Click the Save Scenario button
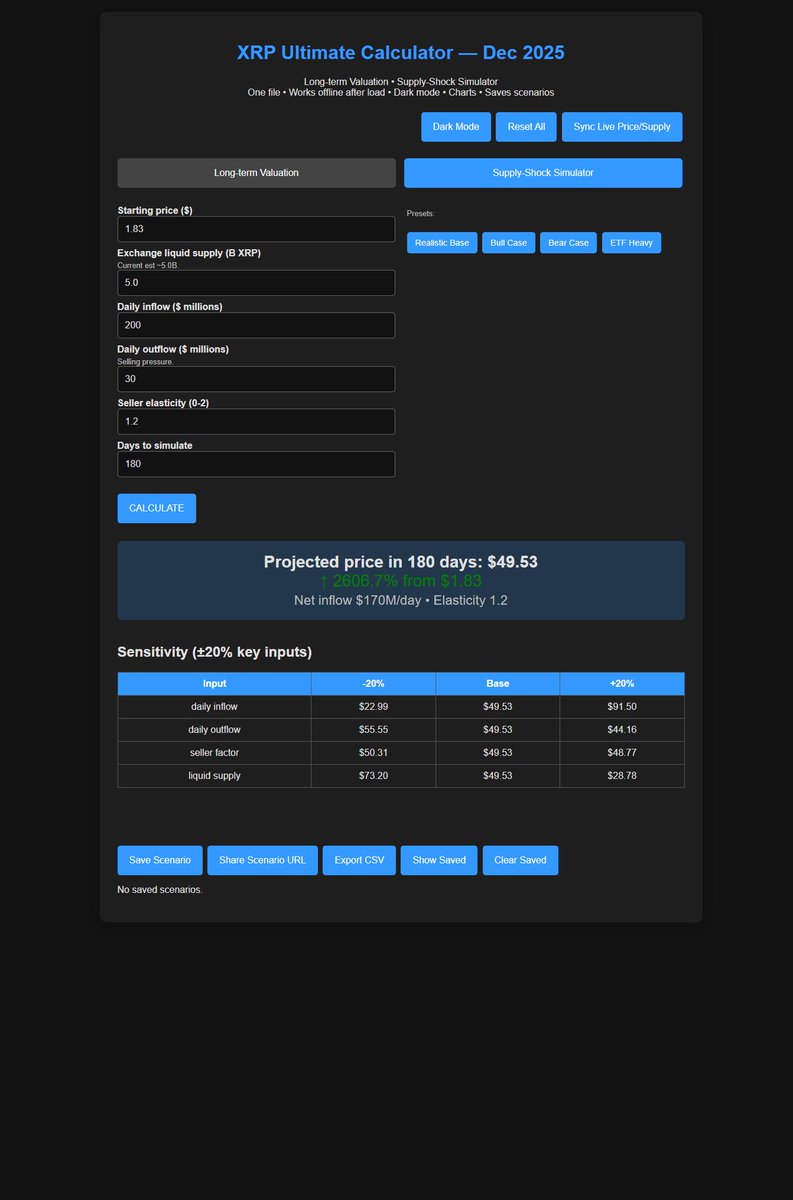 pos(160,860)
